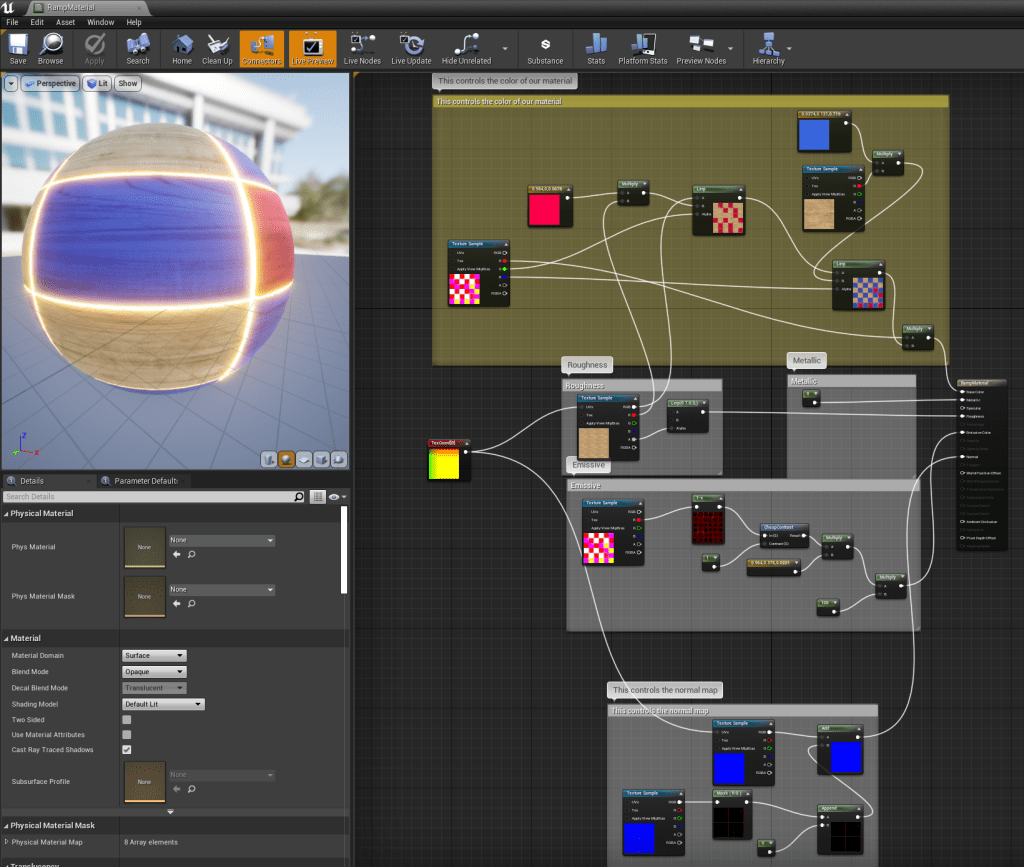Open the Blend Mode dropdown
This screenshot has width=1024, height=867.
[154, 672]
